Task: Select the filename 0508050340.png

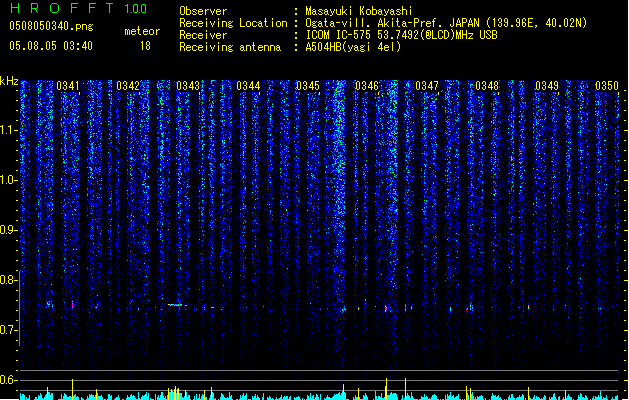Action: click(51, 26)
